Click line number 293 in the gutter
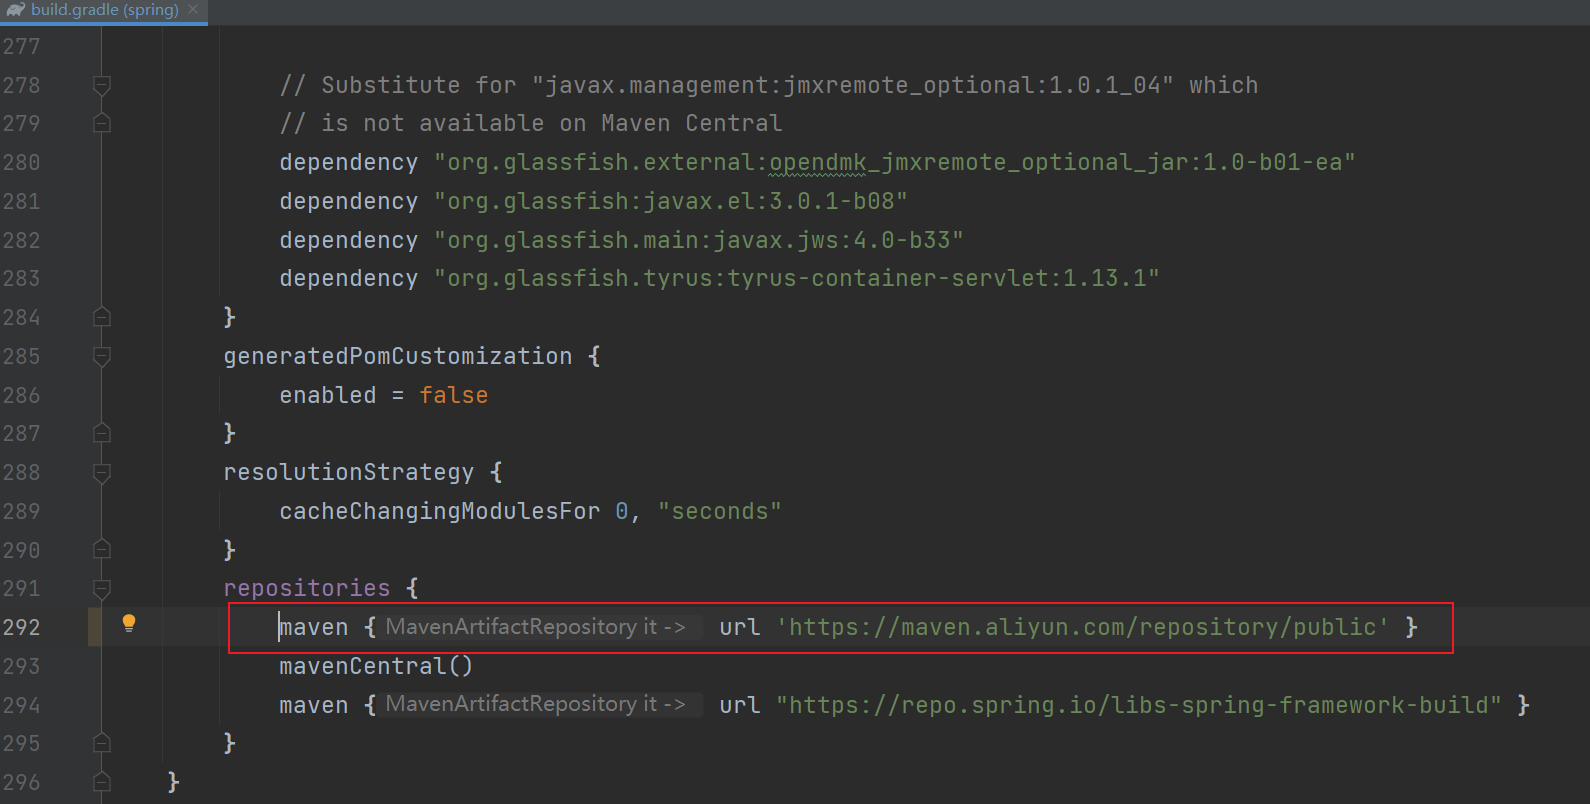The image size is (1590, 804). click(x=22, y=666)
